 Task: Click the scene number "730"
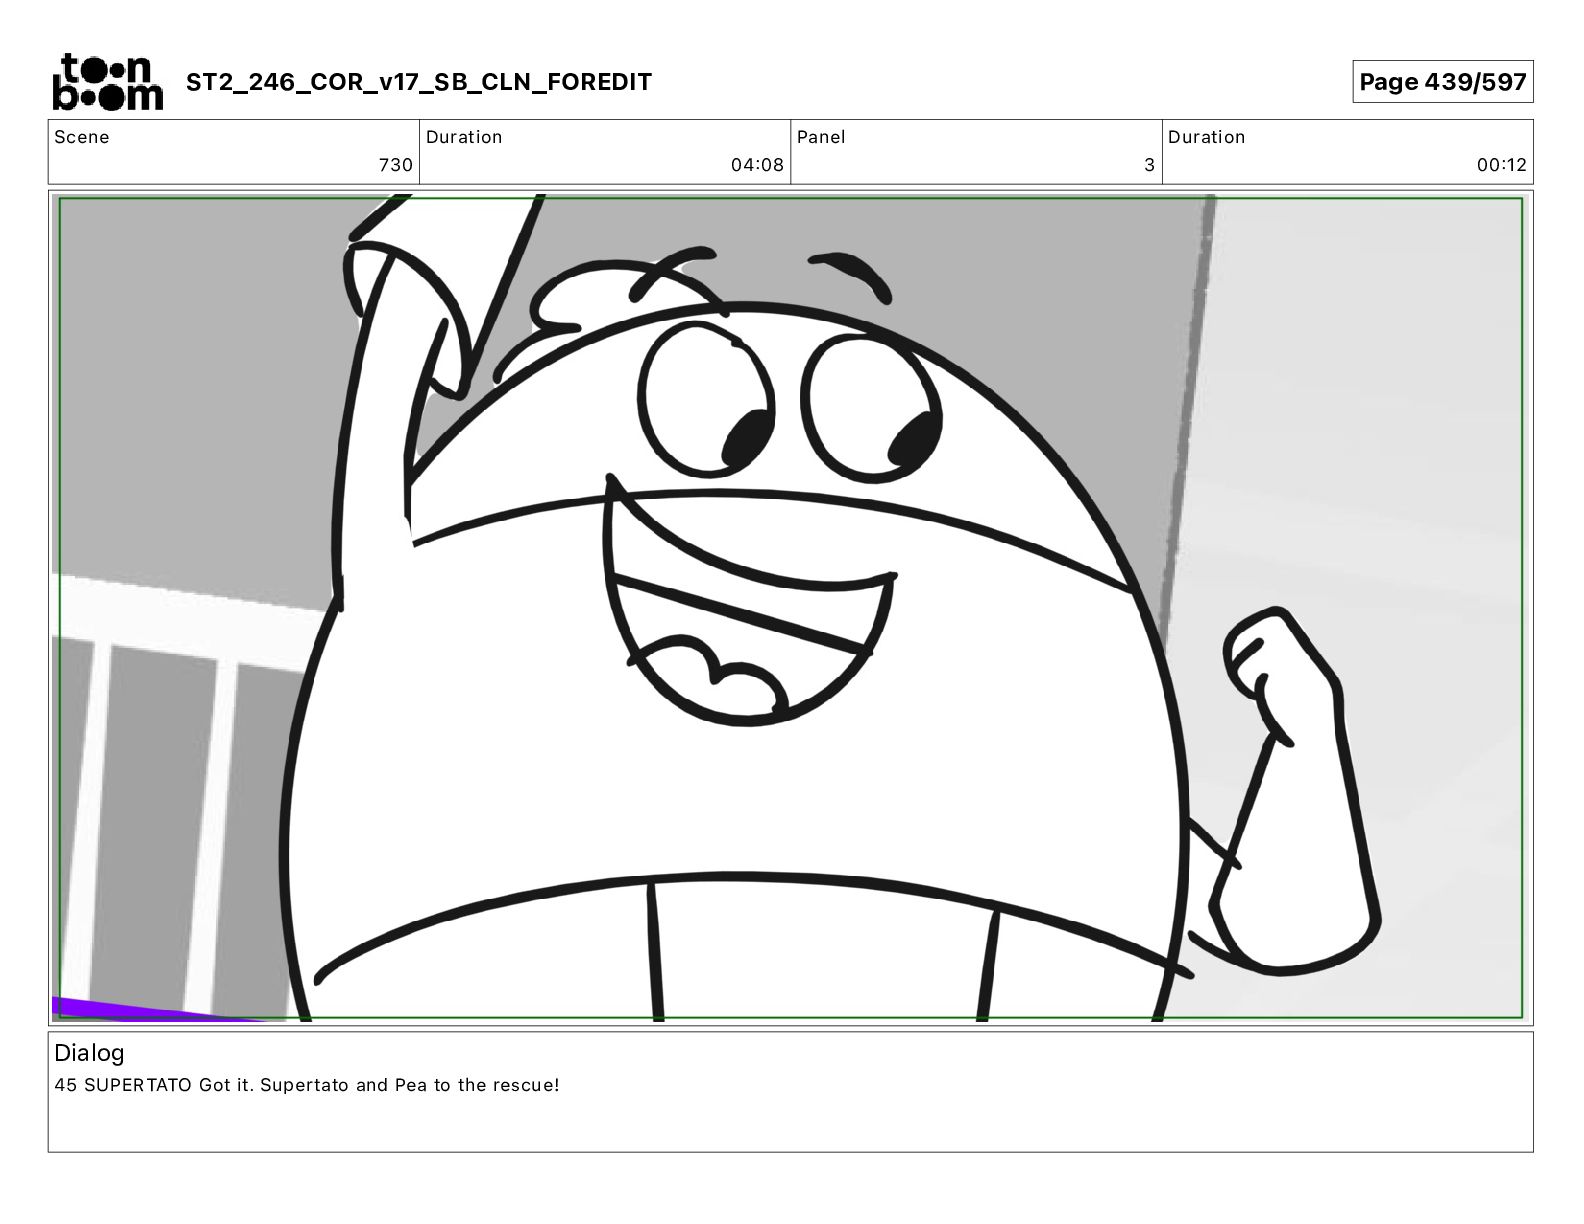[395, 165]
